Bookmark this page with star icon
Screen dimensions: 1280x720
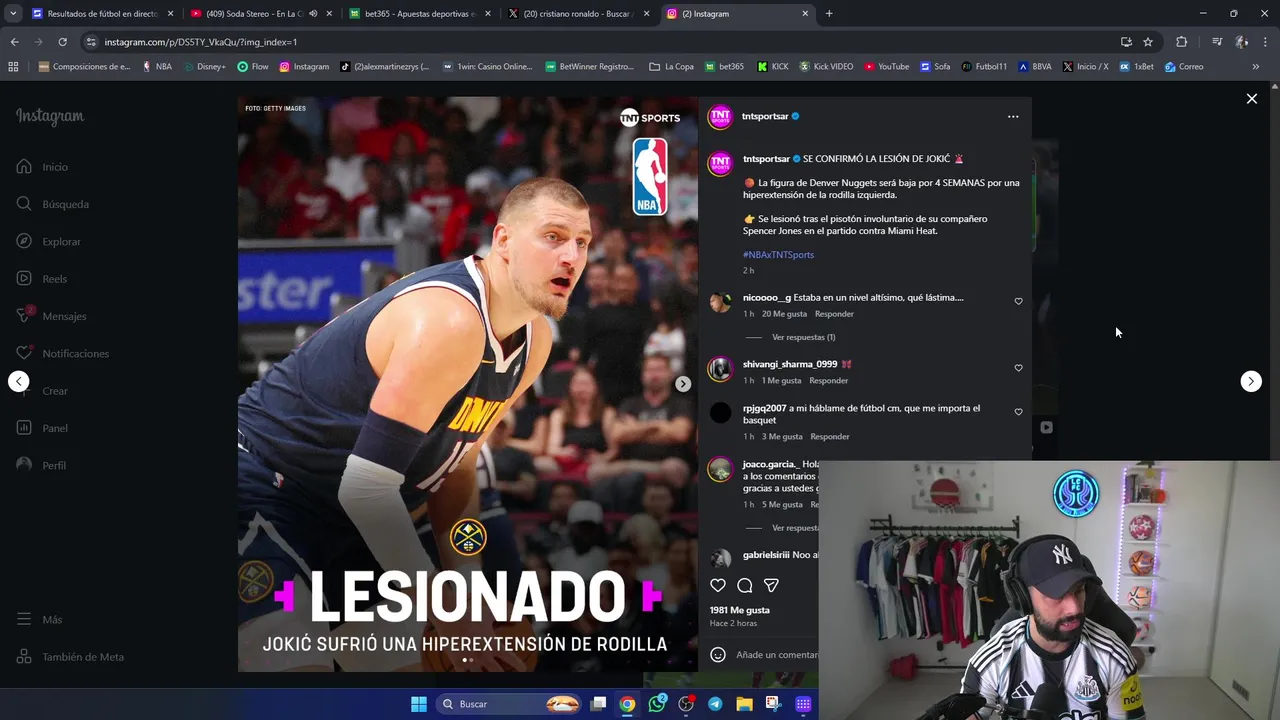1148,42
